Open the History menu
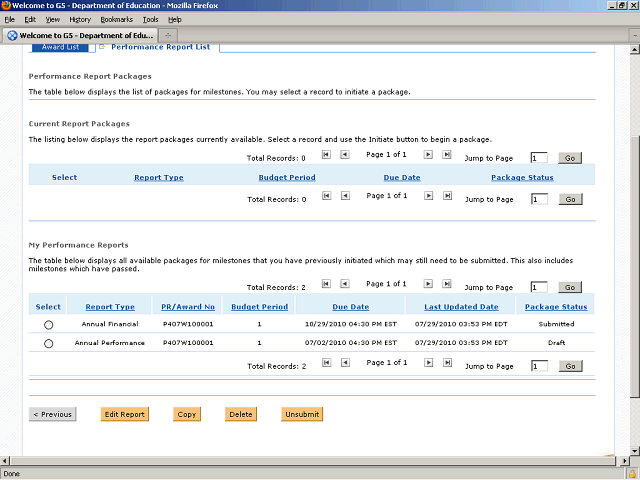This screenshot has height=480, width=640. pyautogui.click(x=80, y=19)
